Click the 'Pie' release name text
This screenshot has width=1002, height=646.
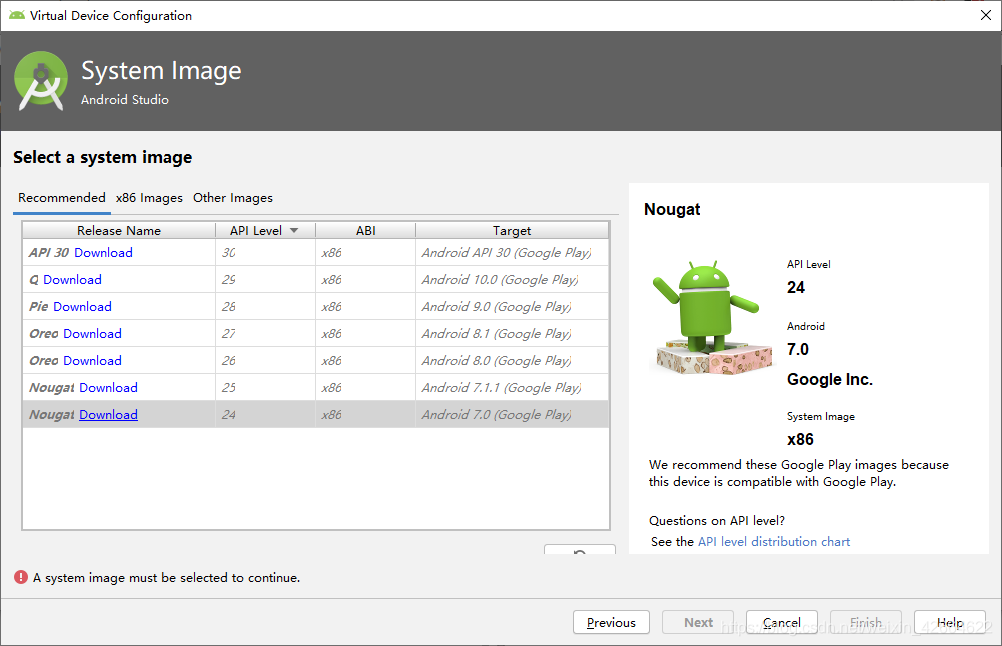[x=38, y=306]
